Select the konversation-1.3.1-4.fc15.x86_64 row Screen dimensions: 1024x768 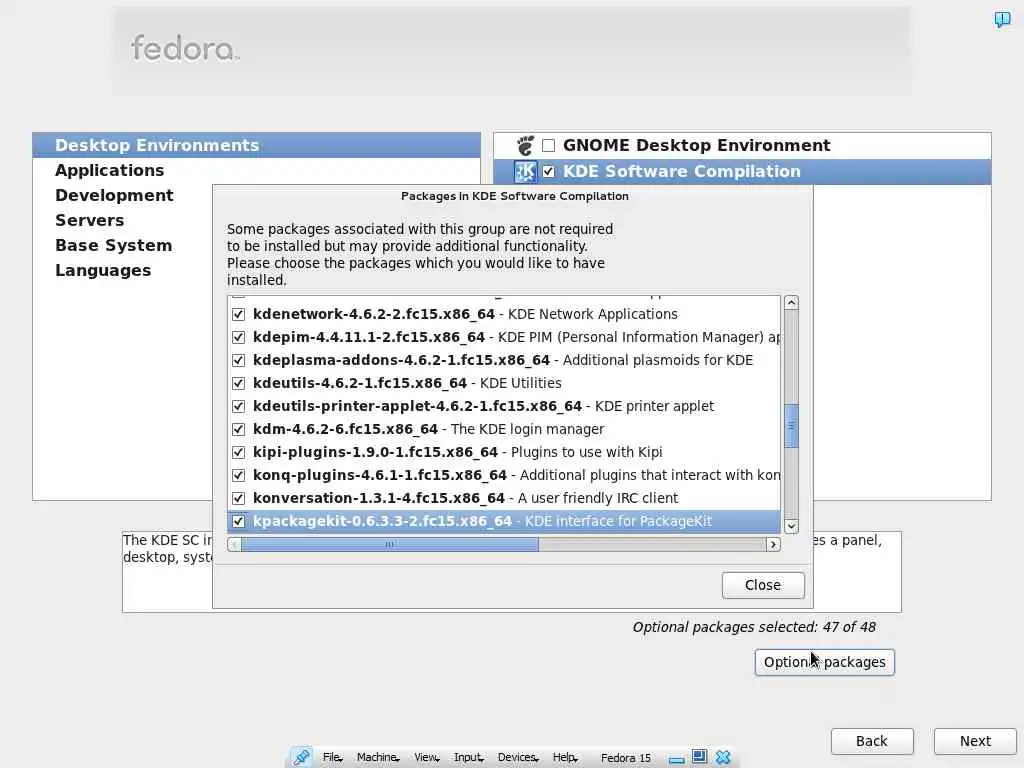[504, 498]
